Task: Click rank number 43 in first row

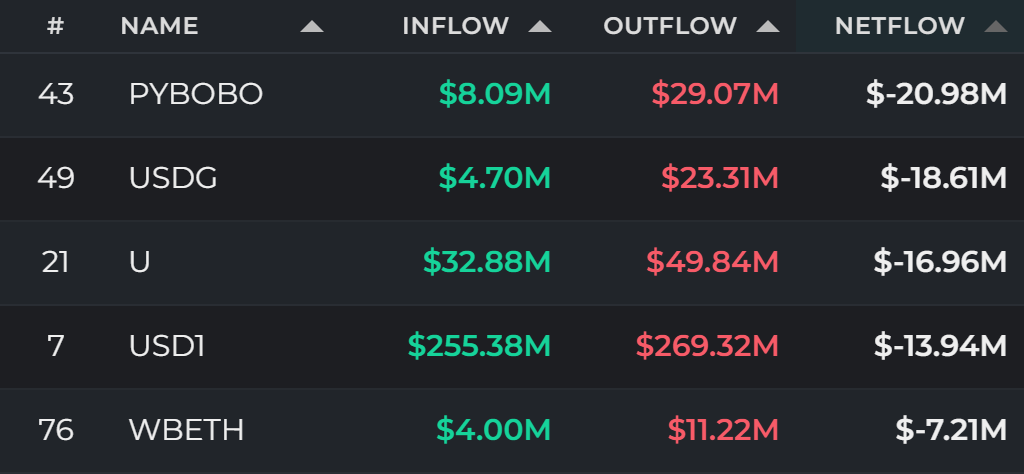Action: pyautogui.click(x=56, y=95)
